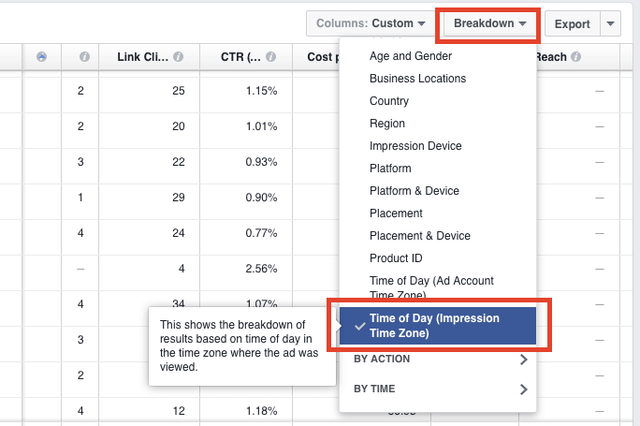The height and width of the screenshot is (426, 640).
Task: Click the Reach column header
Action: coord(550,57)
